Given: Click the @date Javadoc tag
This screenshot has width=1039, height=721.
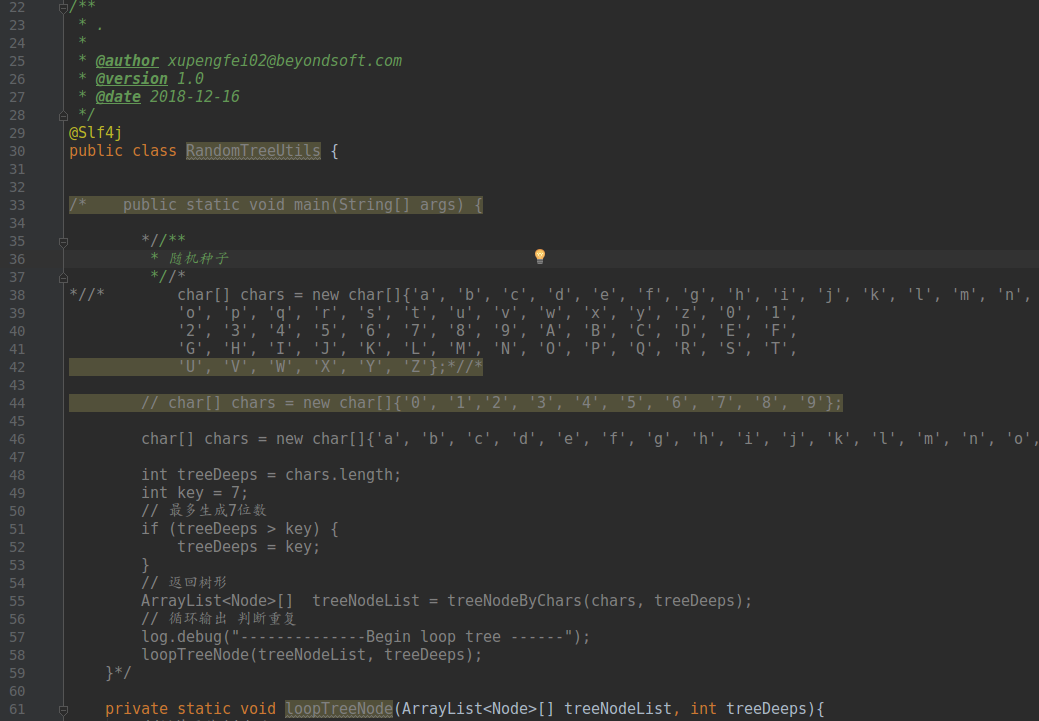Looking at the screenshot, I should [118, 97].
